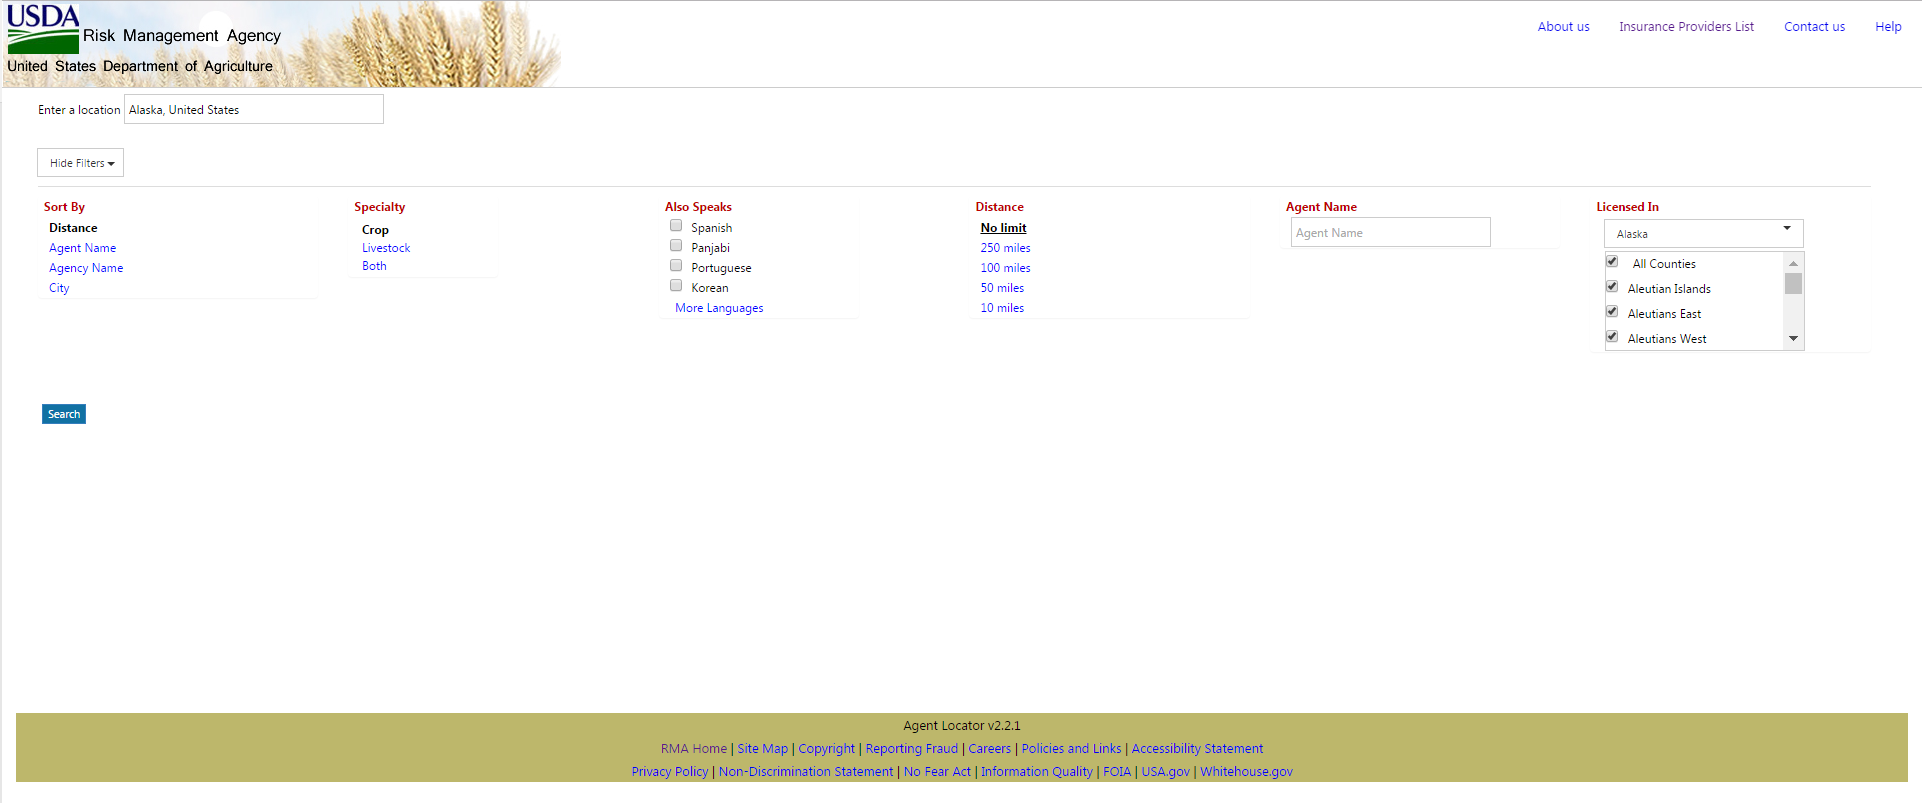
Task: Check the Spanish language box
Action: tap(676, 226)
